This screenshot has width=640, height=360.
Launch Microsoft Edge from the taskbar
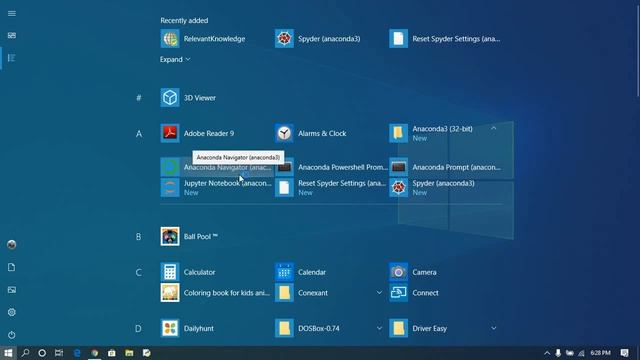click(x=77, y=353)
